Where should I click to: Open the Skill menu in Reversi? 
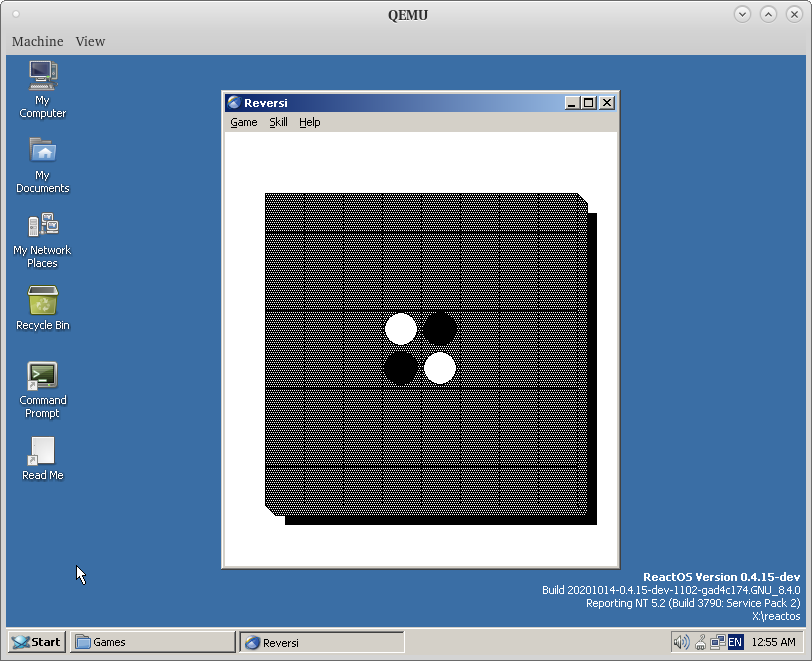(x=278, y=122)
